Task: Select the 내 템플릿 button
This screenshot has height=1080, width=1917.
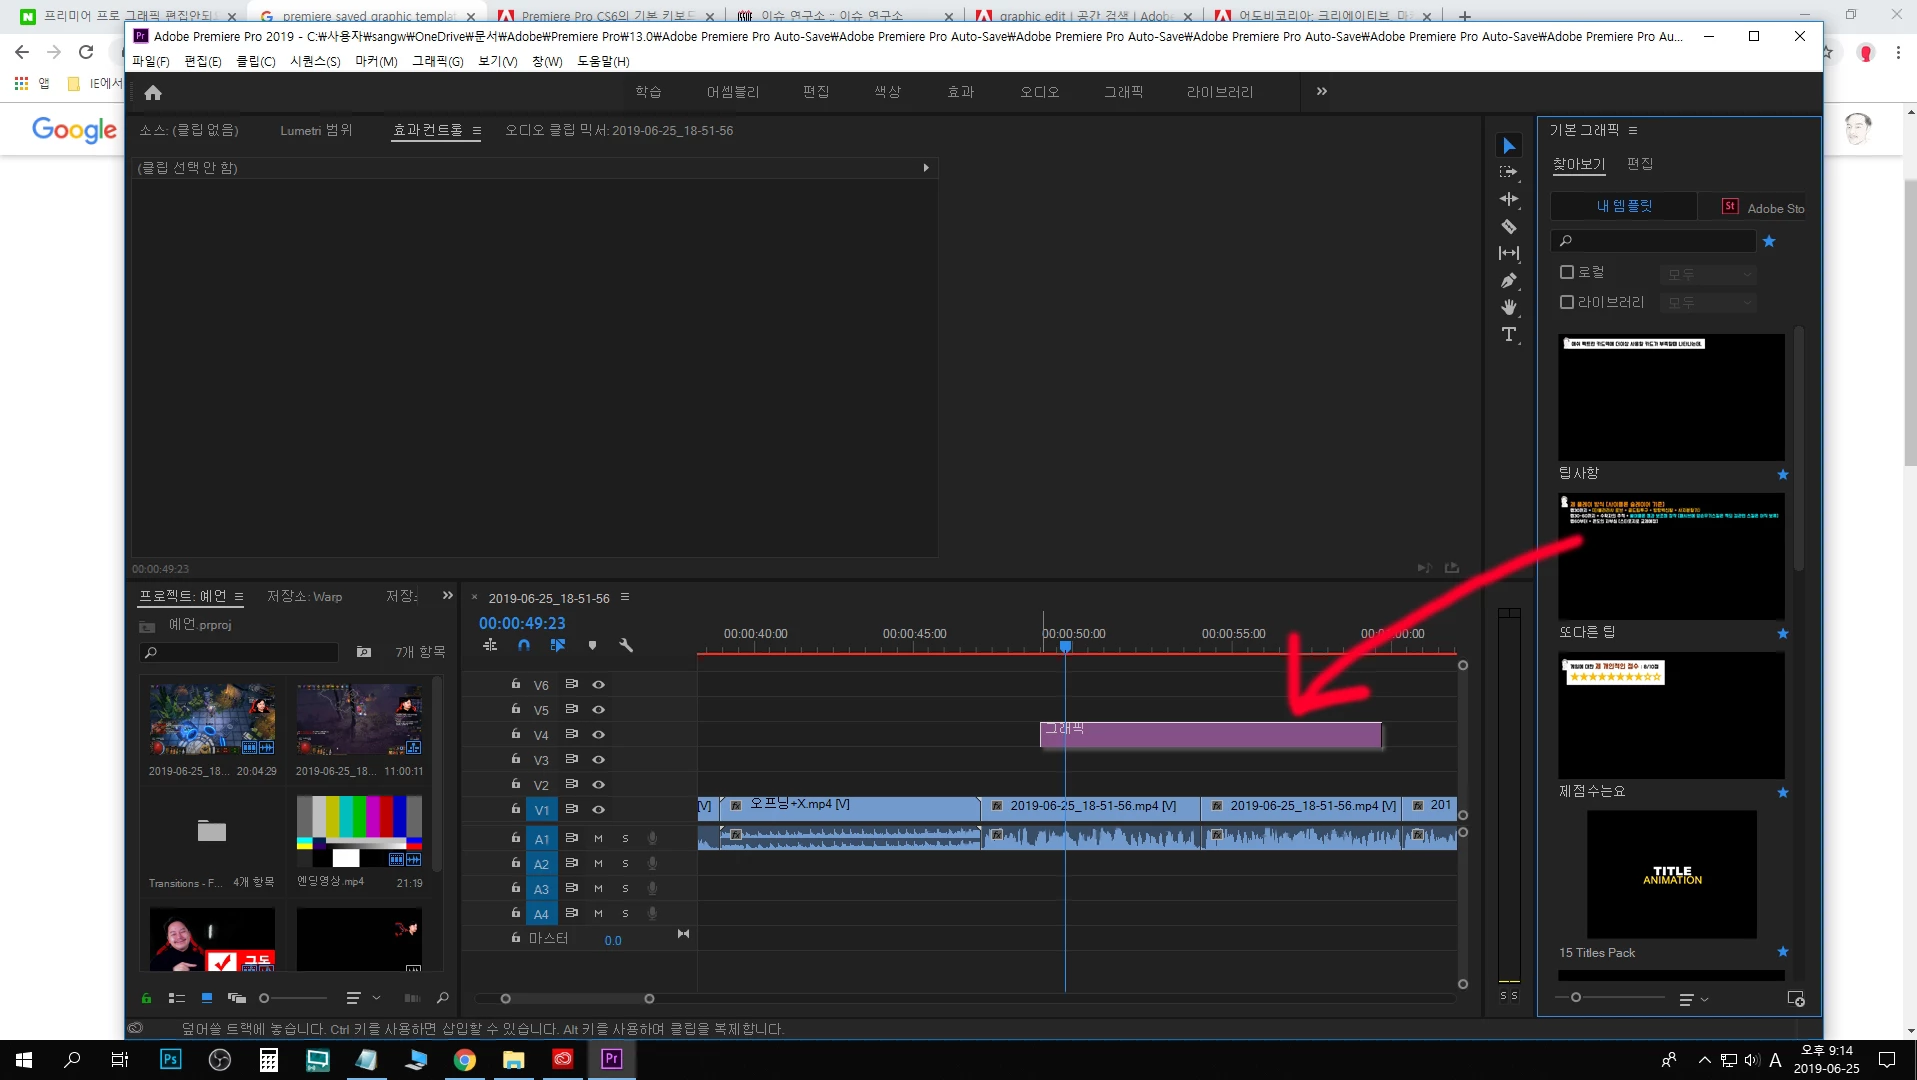Action: [x=1624, y=206]
